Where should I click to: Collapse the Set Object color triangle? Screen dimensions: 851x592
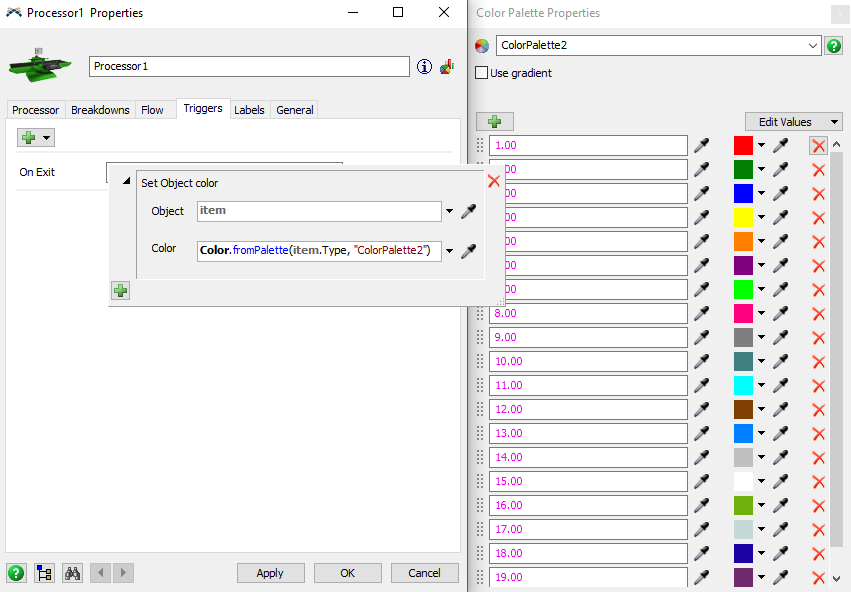click(x=126, y=181)
